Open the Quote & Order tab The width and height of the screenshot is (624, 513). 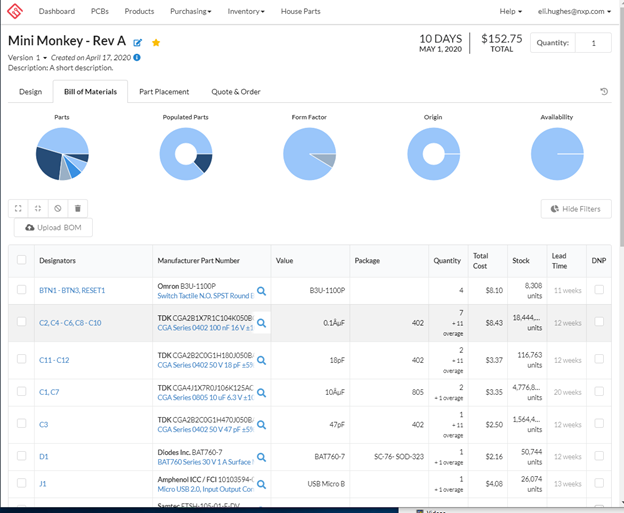pyautogui.click(x=236, y=92)
